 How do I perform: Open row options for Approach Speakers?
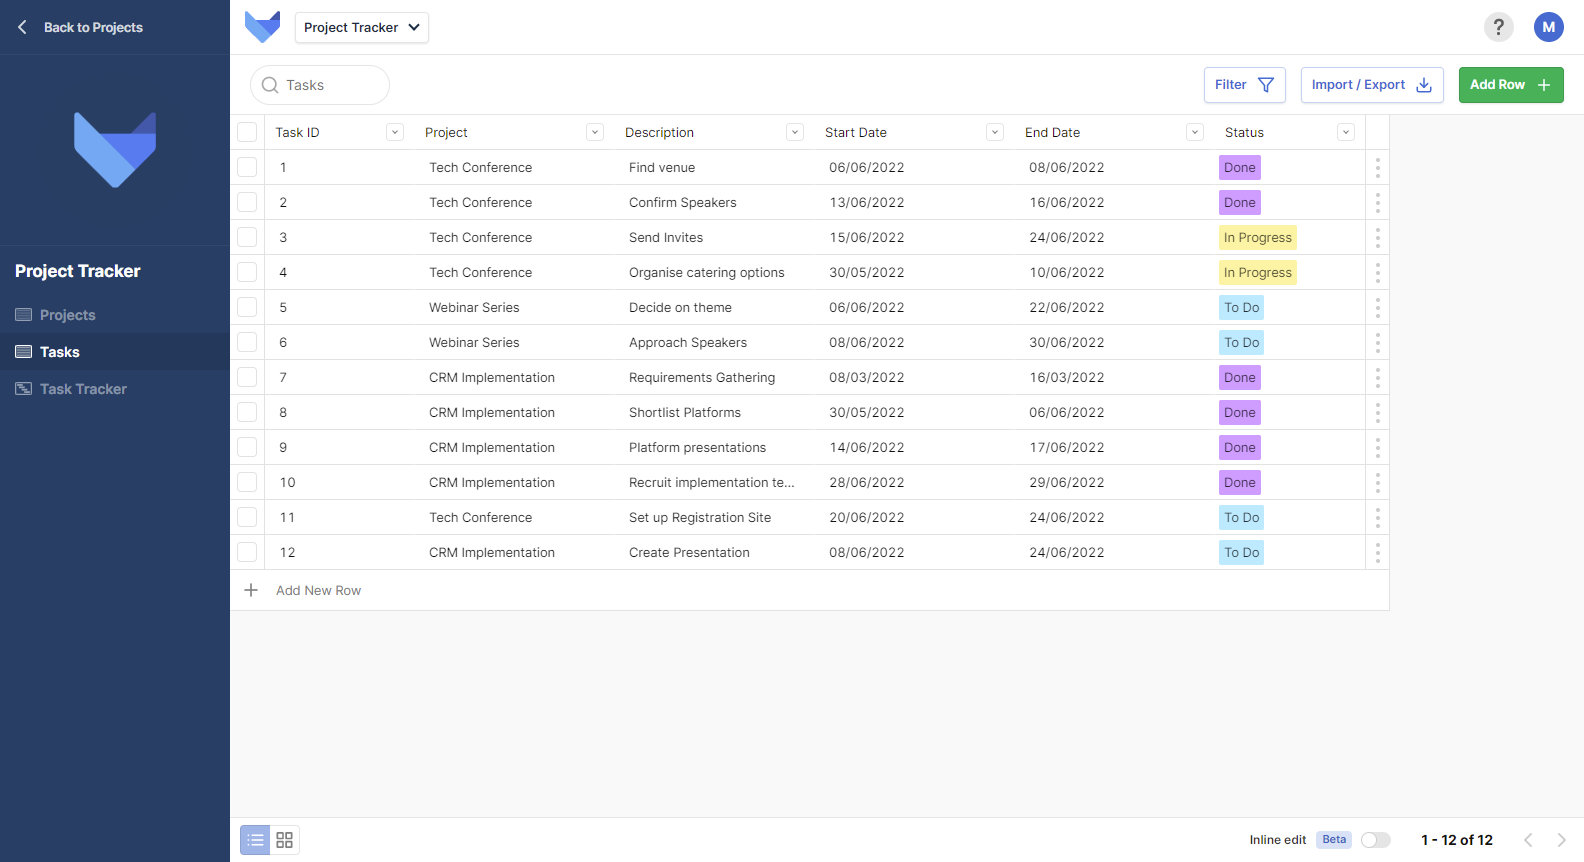tap(1377, 342)
